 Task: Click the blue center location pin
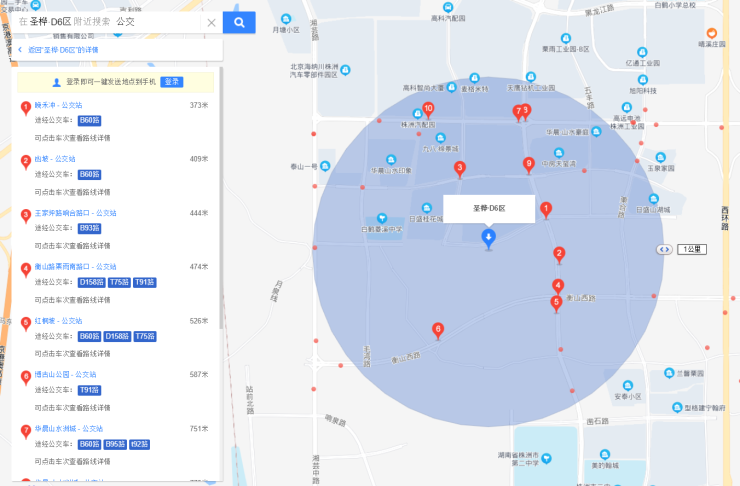(x=488, y=238)
